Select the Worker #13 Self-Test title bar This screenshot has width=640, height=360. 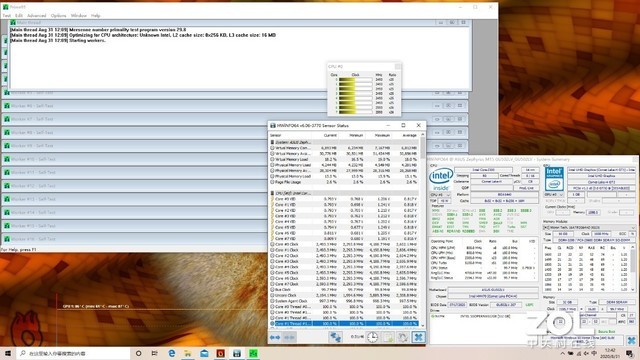tap(135, 199)
